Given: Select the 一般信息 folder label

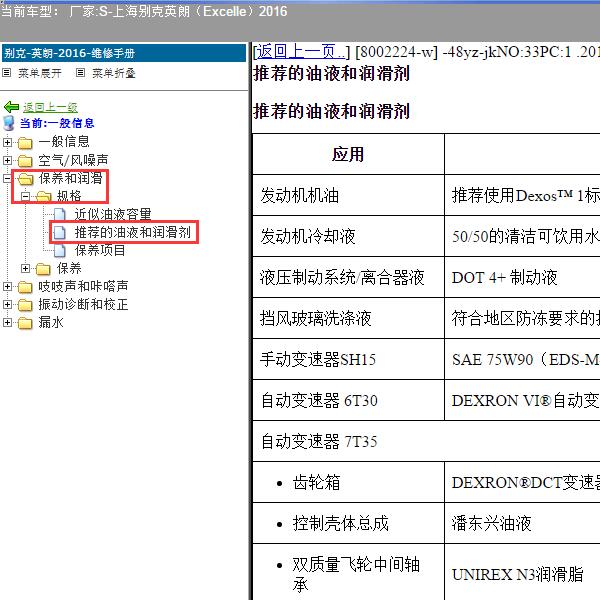Looking at the screenshot, I should tap(64, 142).
